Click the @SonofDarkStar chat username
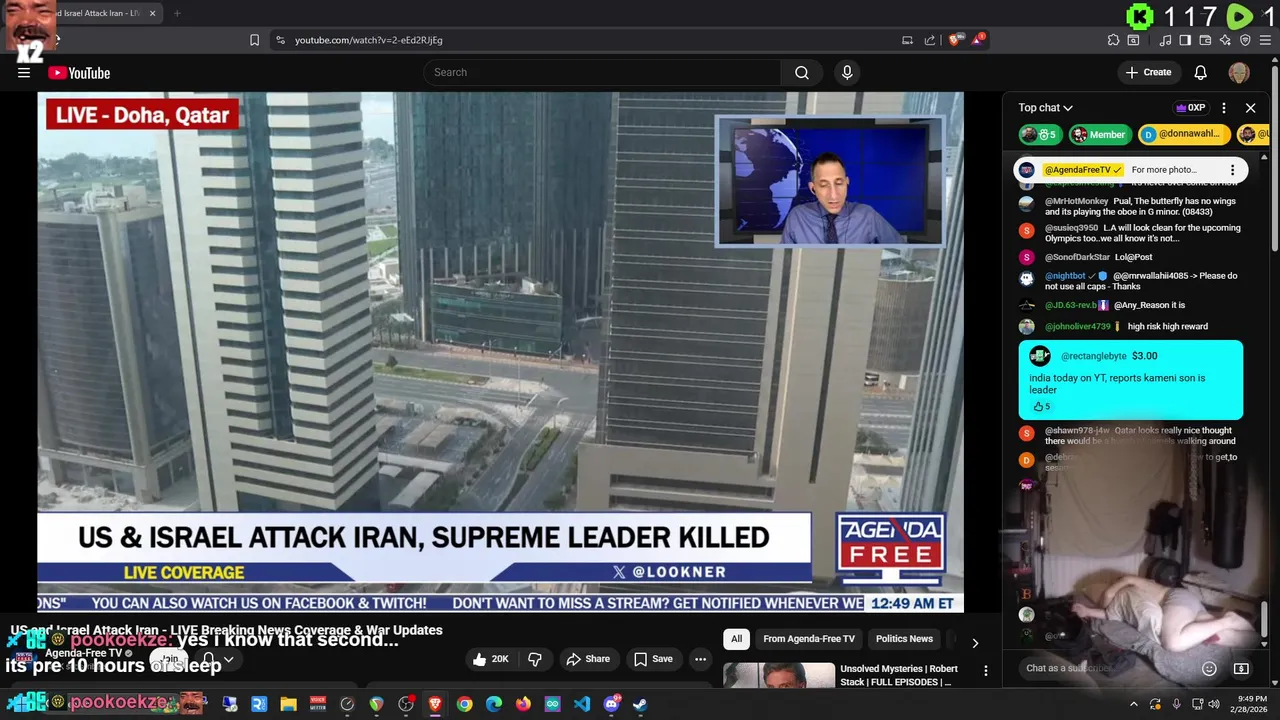The height and width of the screenshot is (720, 1280). click(x=1077, y=257)
